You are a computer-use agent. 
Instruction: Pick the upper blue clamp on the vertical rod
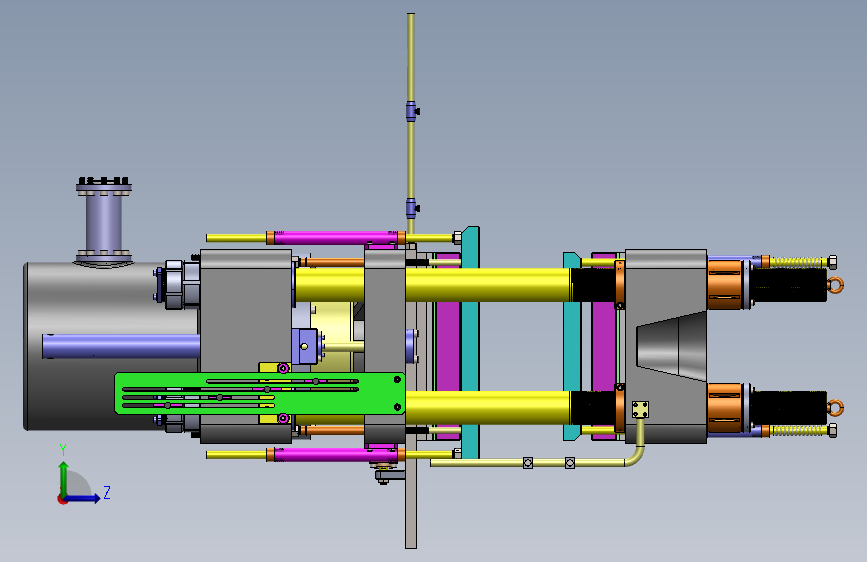tap(412, 111)
